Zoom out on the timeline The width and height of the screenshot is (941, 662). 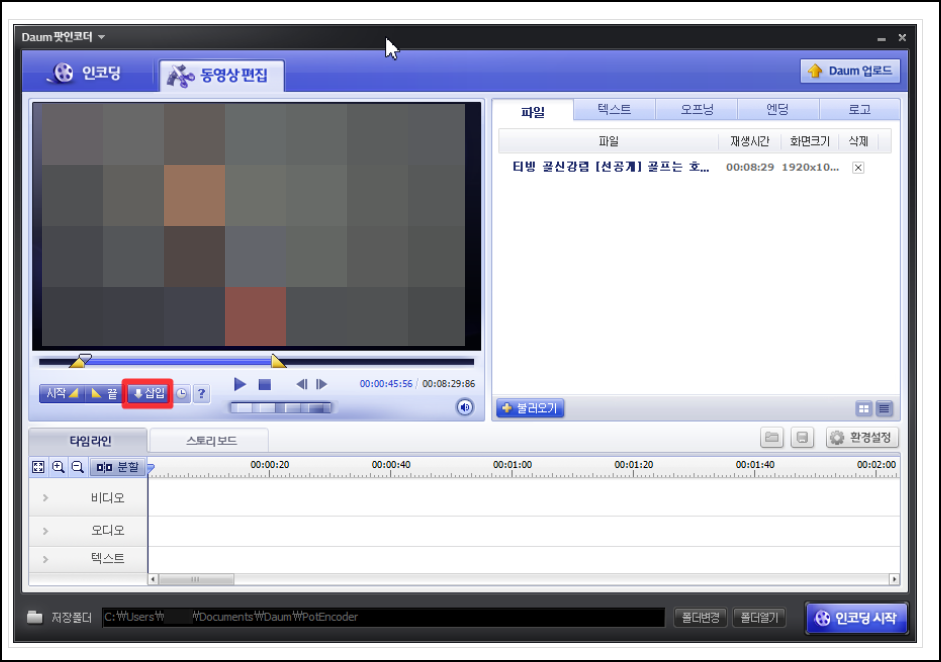point(77,467)
